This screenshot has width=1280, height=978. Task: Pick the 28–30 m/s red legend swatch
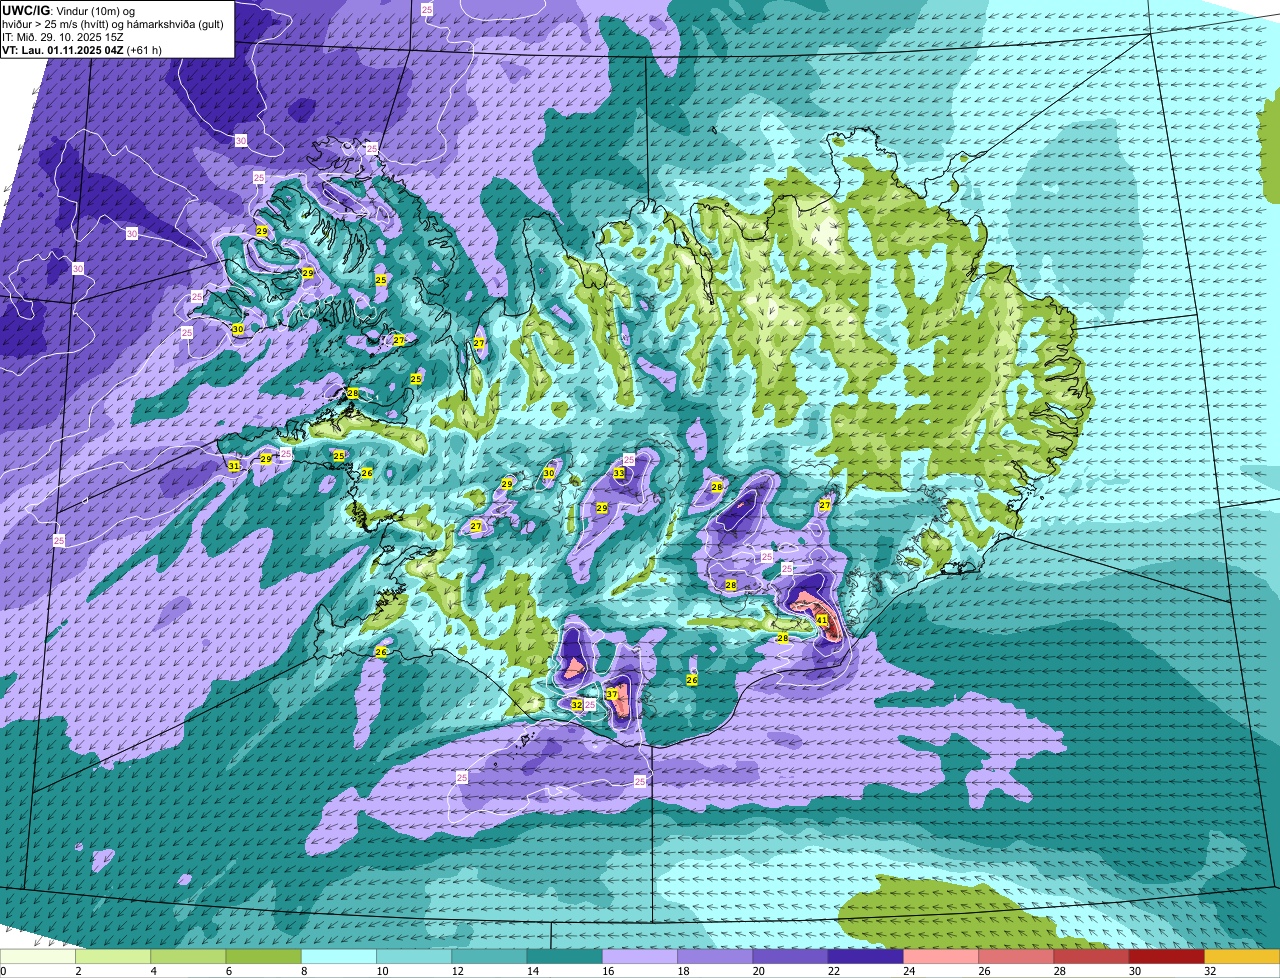coord(1091,956)
